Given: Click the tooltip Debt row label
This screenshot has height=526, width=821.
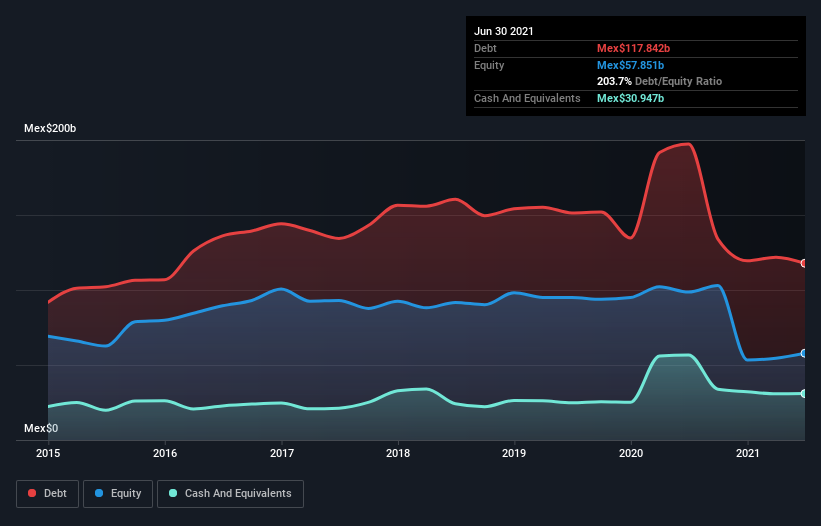Looking at the screenshot, I should pyautogui.click(x=485, y=48).
